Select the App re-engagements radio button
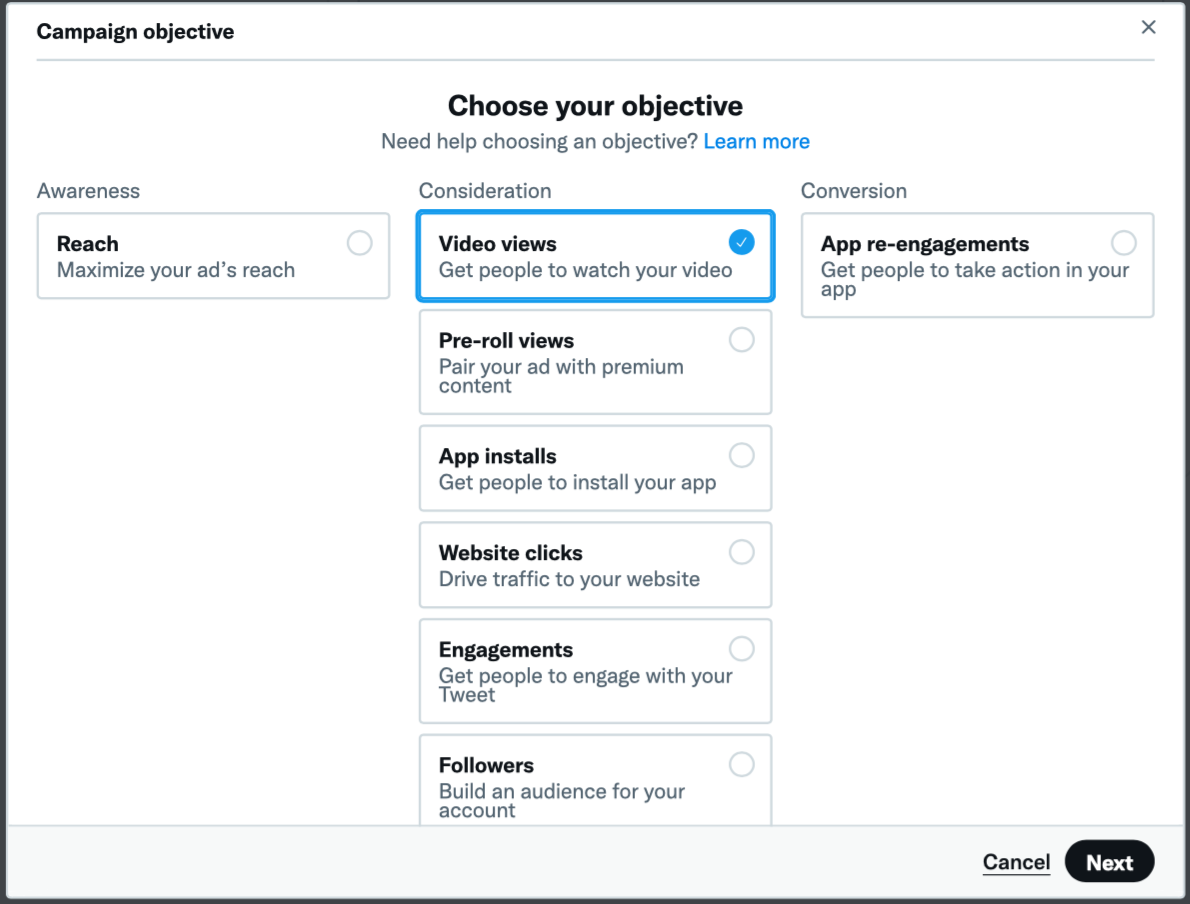This screenshot has height=904, width=1190. (x=1124, y=243)
